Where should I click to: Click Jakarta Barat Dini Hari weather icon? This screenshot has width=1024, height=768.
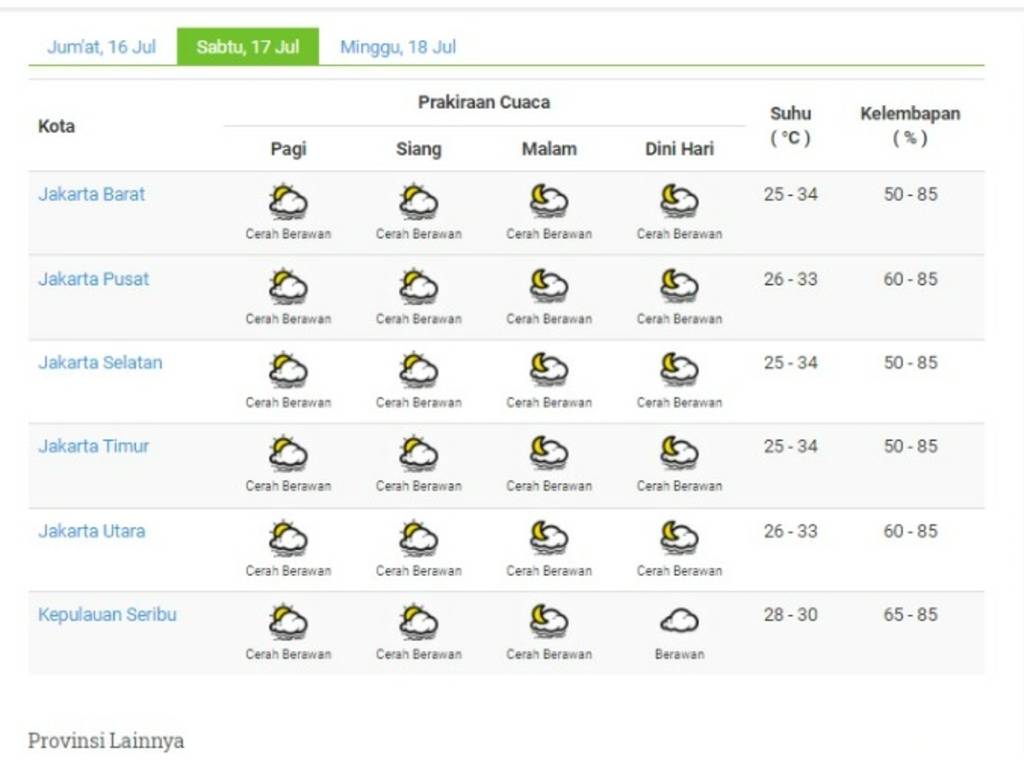679,201
